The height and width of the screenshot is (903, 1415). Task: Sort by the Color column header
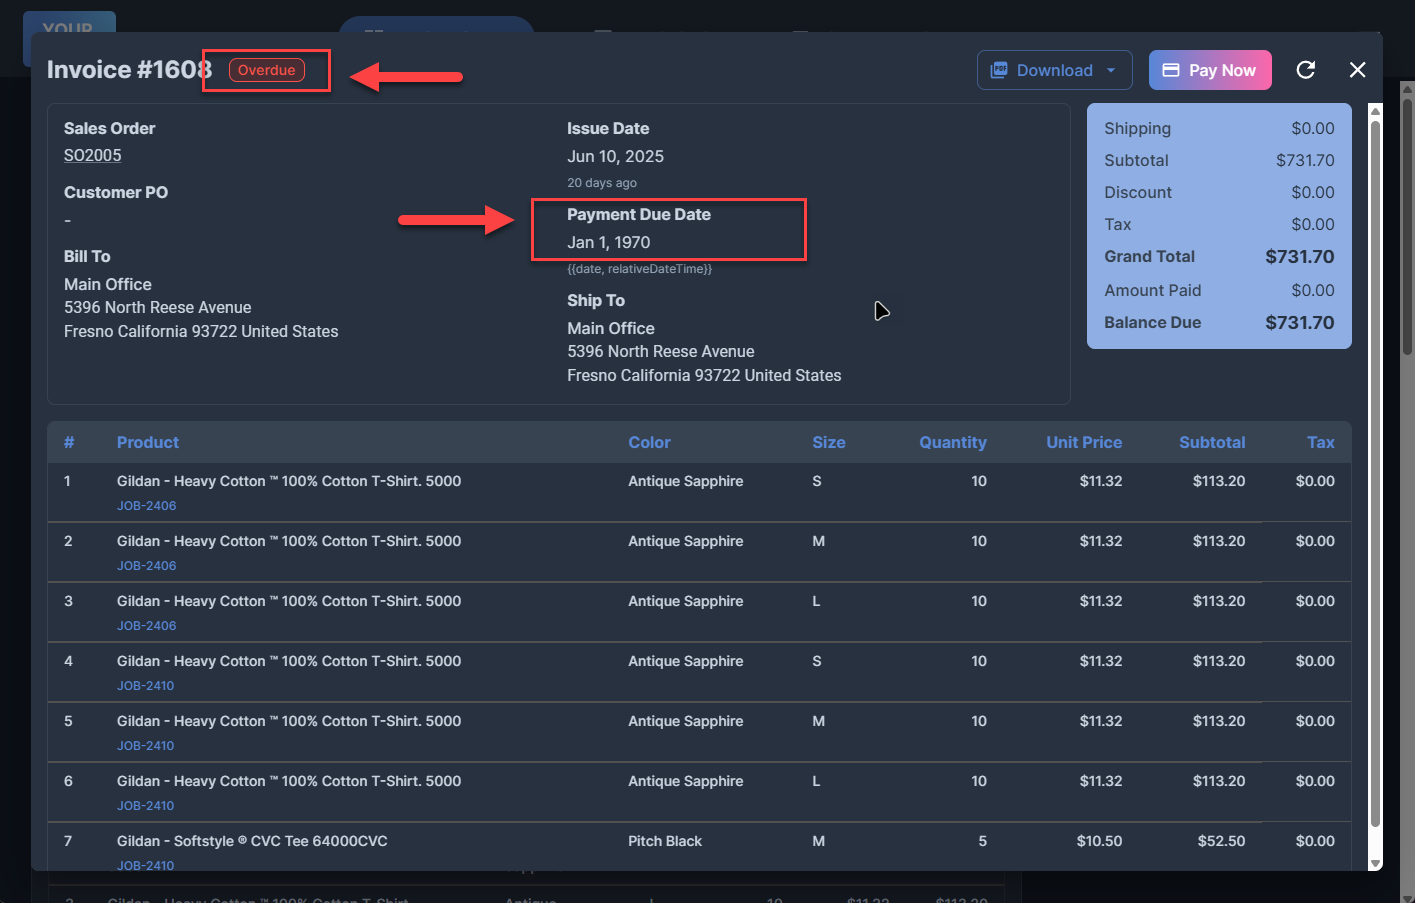649,442
